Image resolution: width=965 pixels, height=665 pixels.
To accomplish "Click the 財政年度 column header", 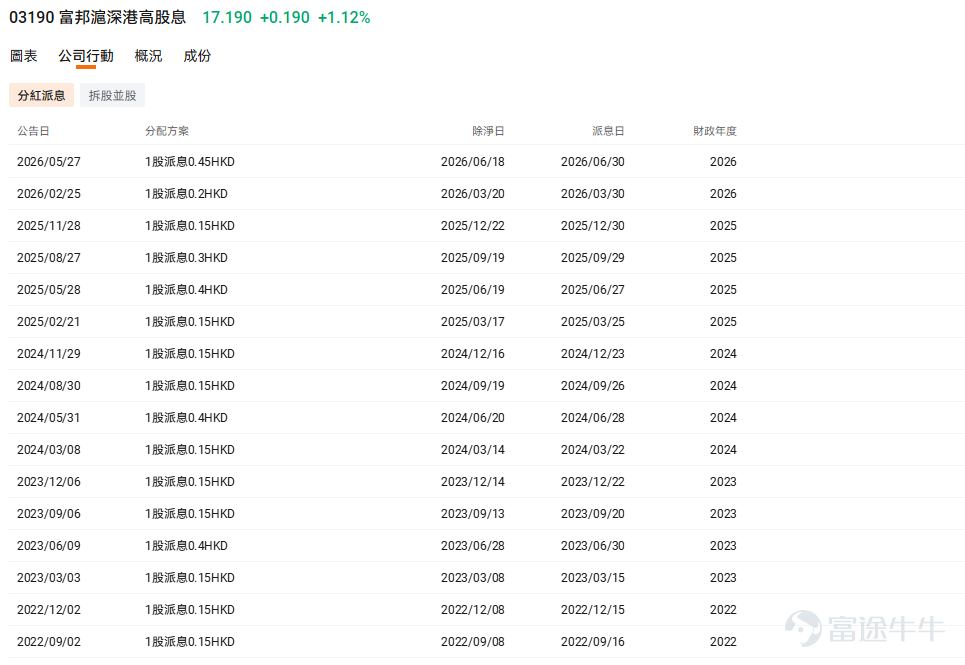I will tap(715, 131).
